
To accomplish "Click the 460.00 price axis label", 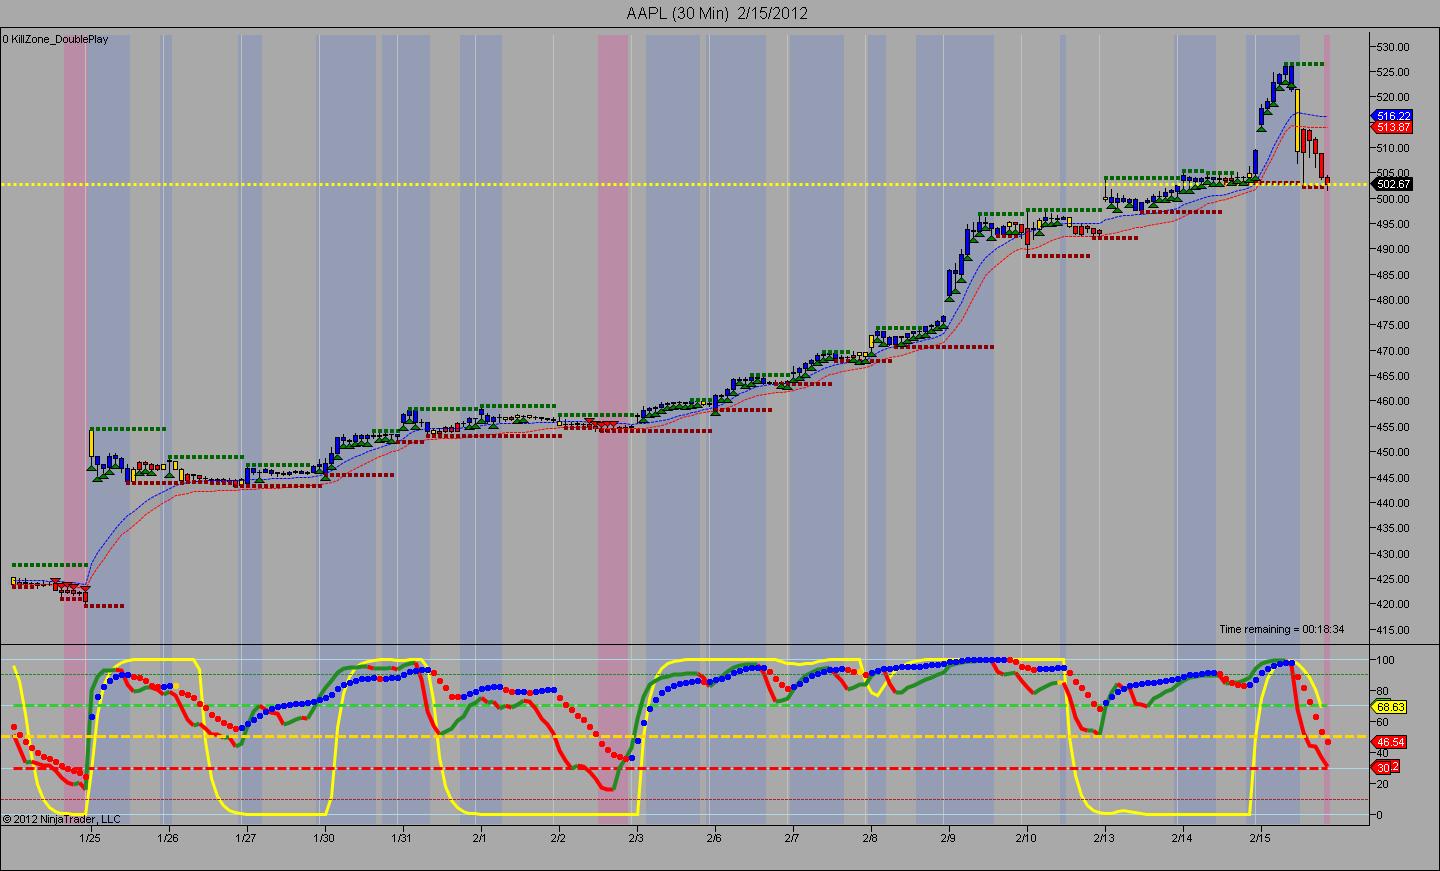I will (x=1393, y=402).
